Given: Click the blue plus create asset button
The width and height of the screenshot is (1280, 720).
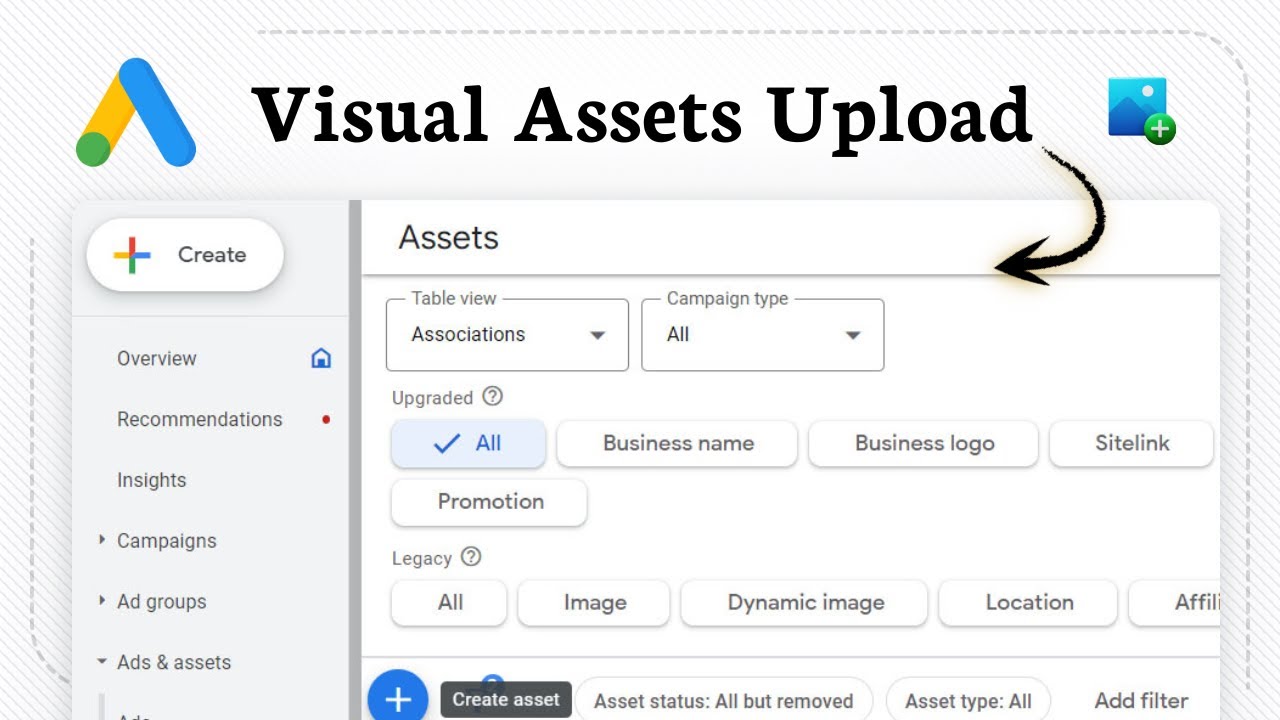Looking at the screenshot, I should [398, 697].
